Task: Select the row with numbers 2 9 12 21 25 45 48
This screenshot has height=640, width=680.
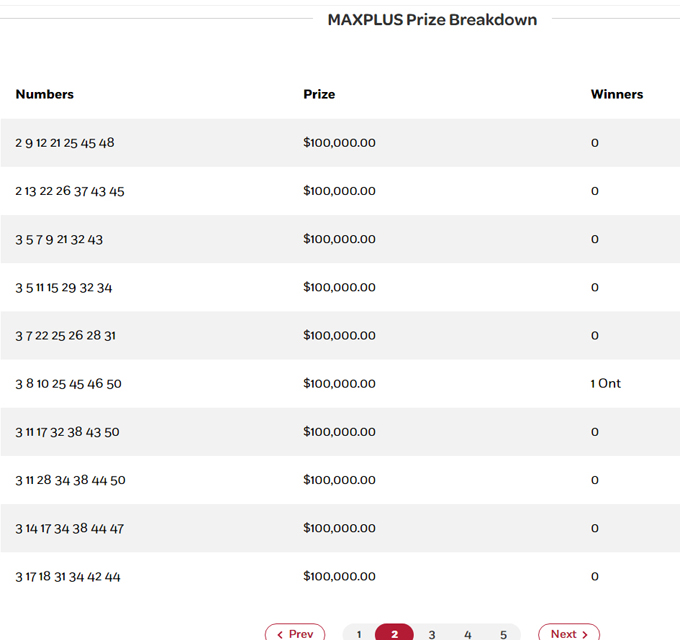Action: [x=65, y=143]
